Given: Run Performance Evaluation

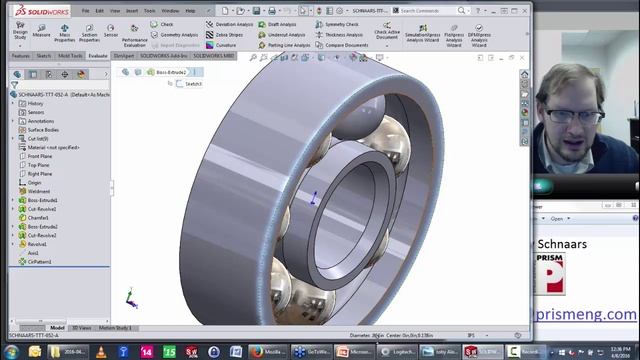Looking at the screenshot, I should 134,35.
